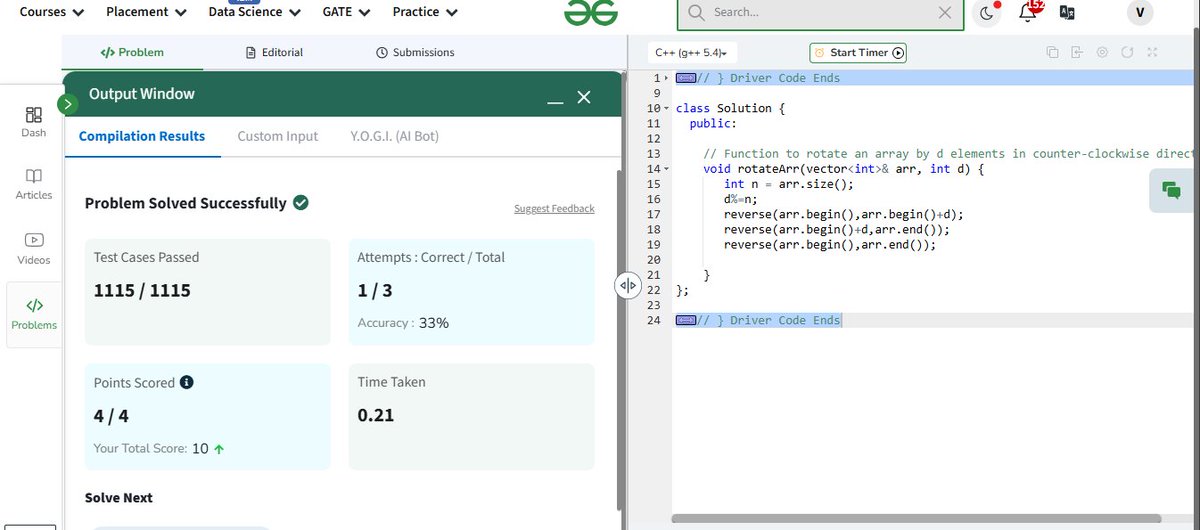The image size is (1200, 530).
Task: Unfold collapsed driver code at line 1
Action: 667,78
